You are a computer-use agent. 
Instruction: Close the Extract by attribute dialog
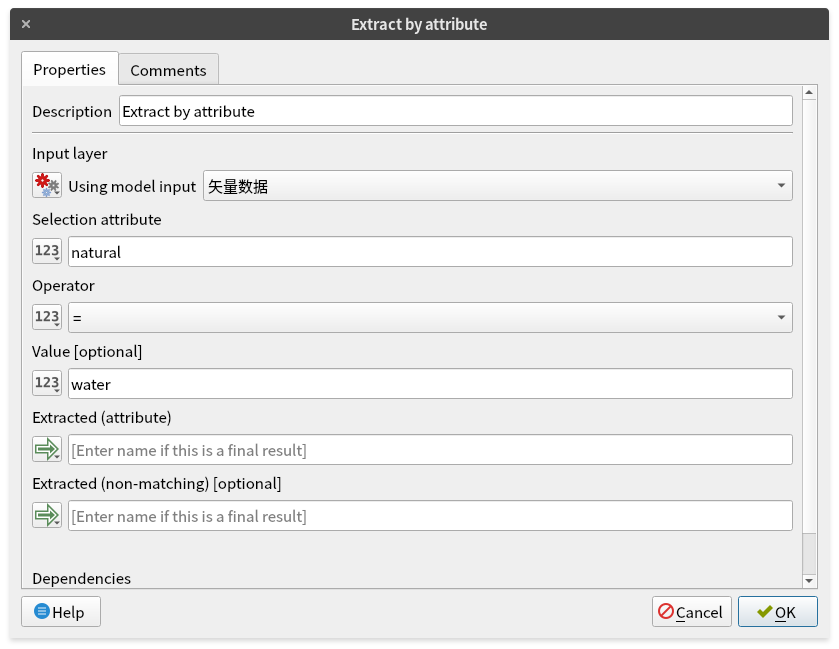click(x=26, y=24)
